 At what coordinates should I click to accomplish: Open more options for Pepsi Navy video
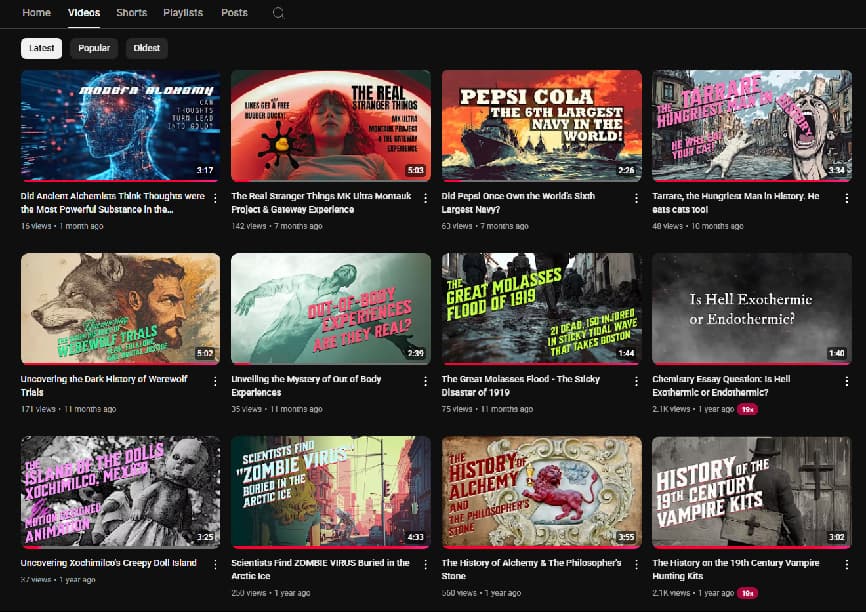coord(636,198)
